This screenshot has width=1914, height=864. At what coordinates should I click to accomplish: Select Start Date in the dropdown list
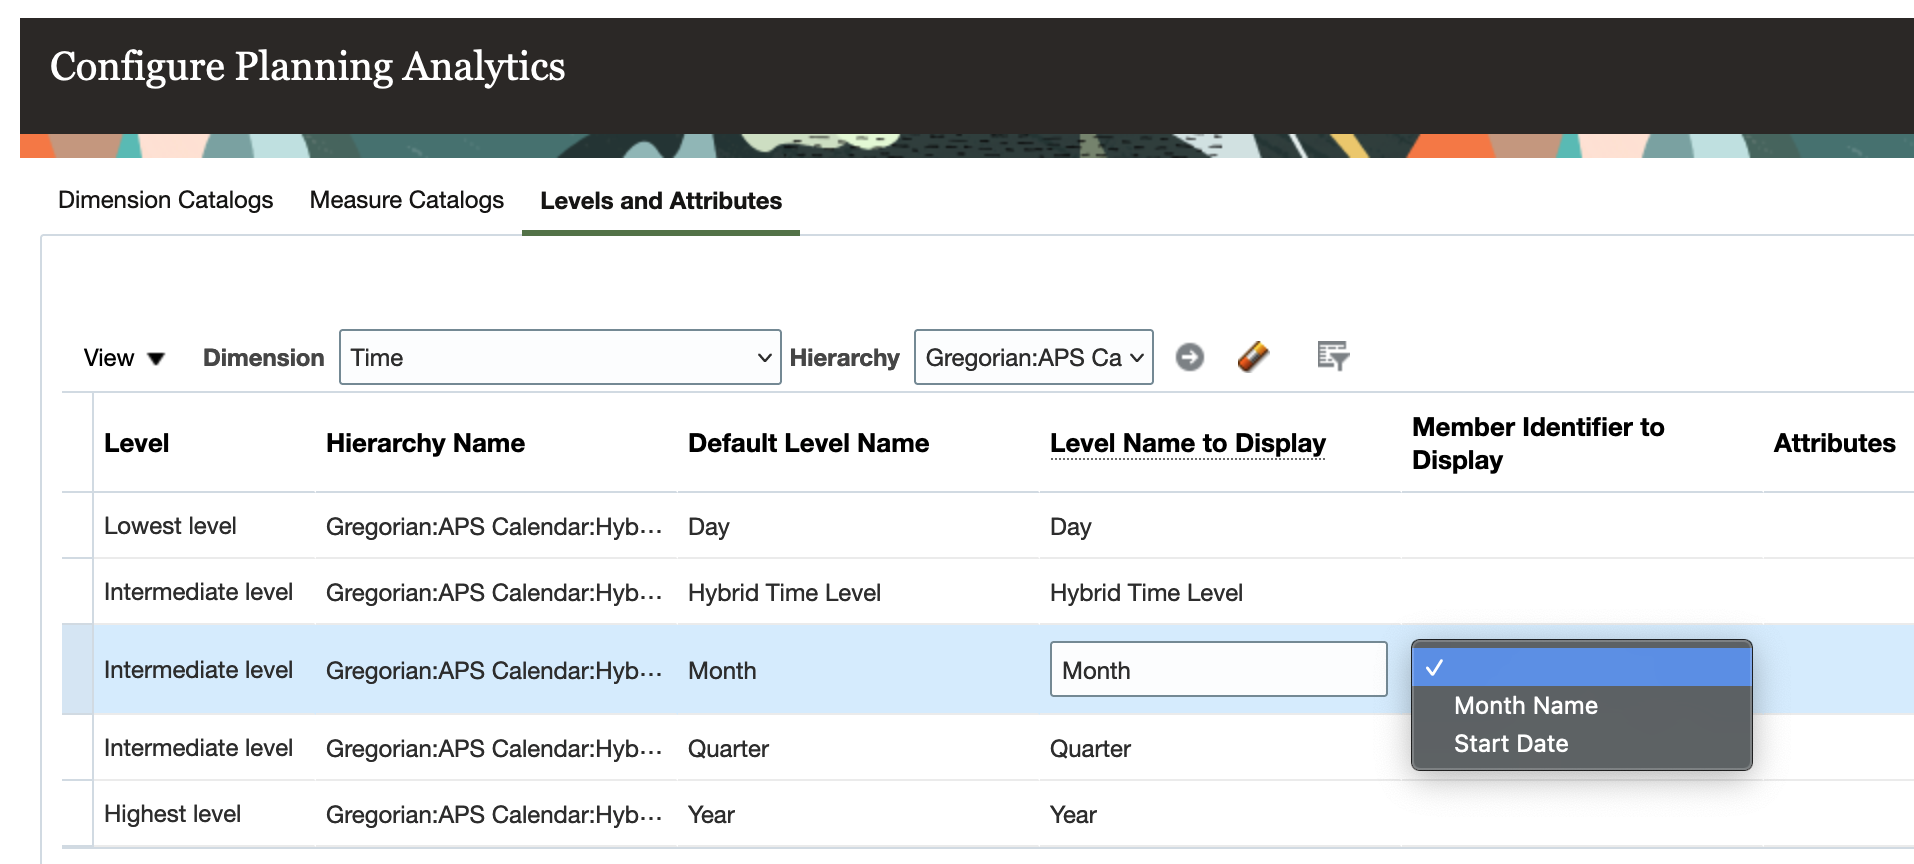coord(1510,744)
